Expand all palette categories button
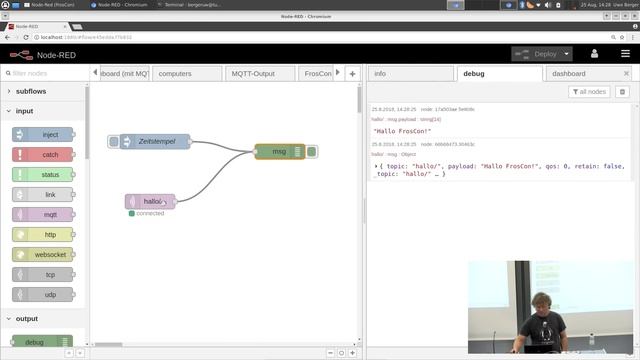The height and width of the screenshot is (360, 640). tap(80, 353)
